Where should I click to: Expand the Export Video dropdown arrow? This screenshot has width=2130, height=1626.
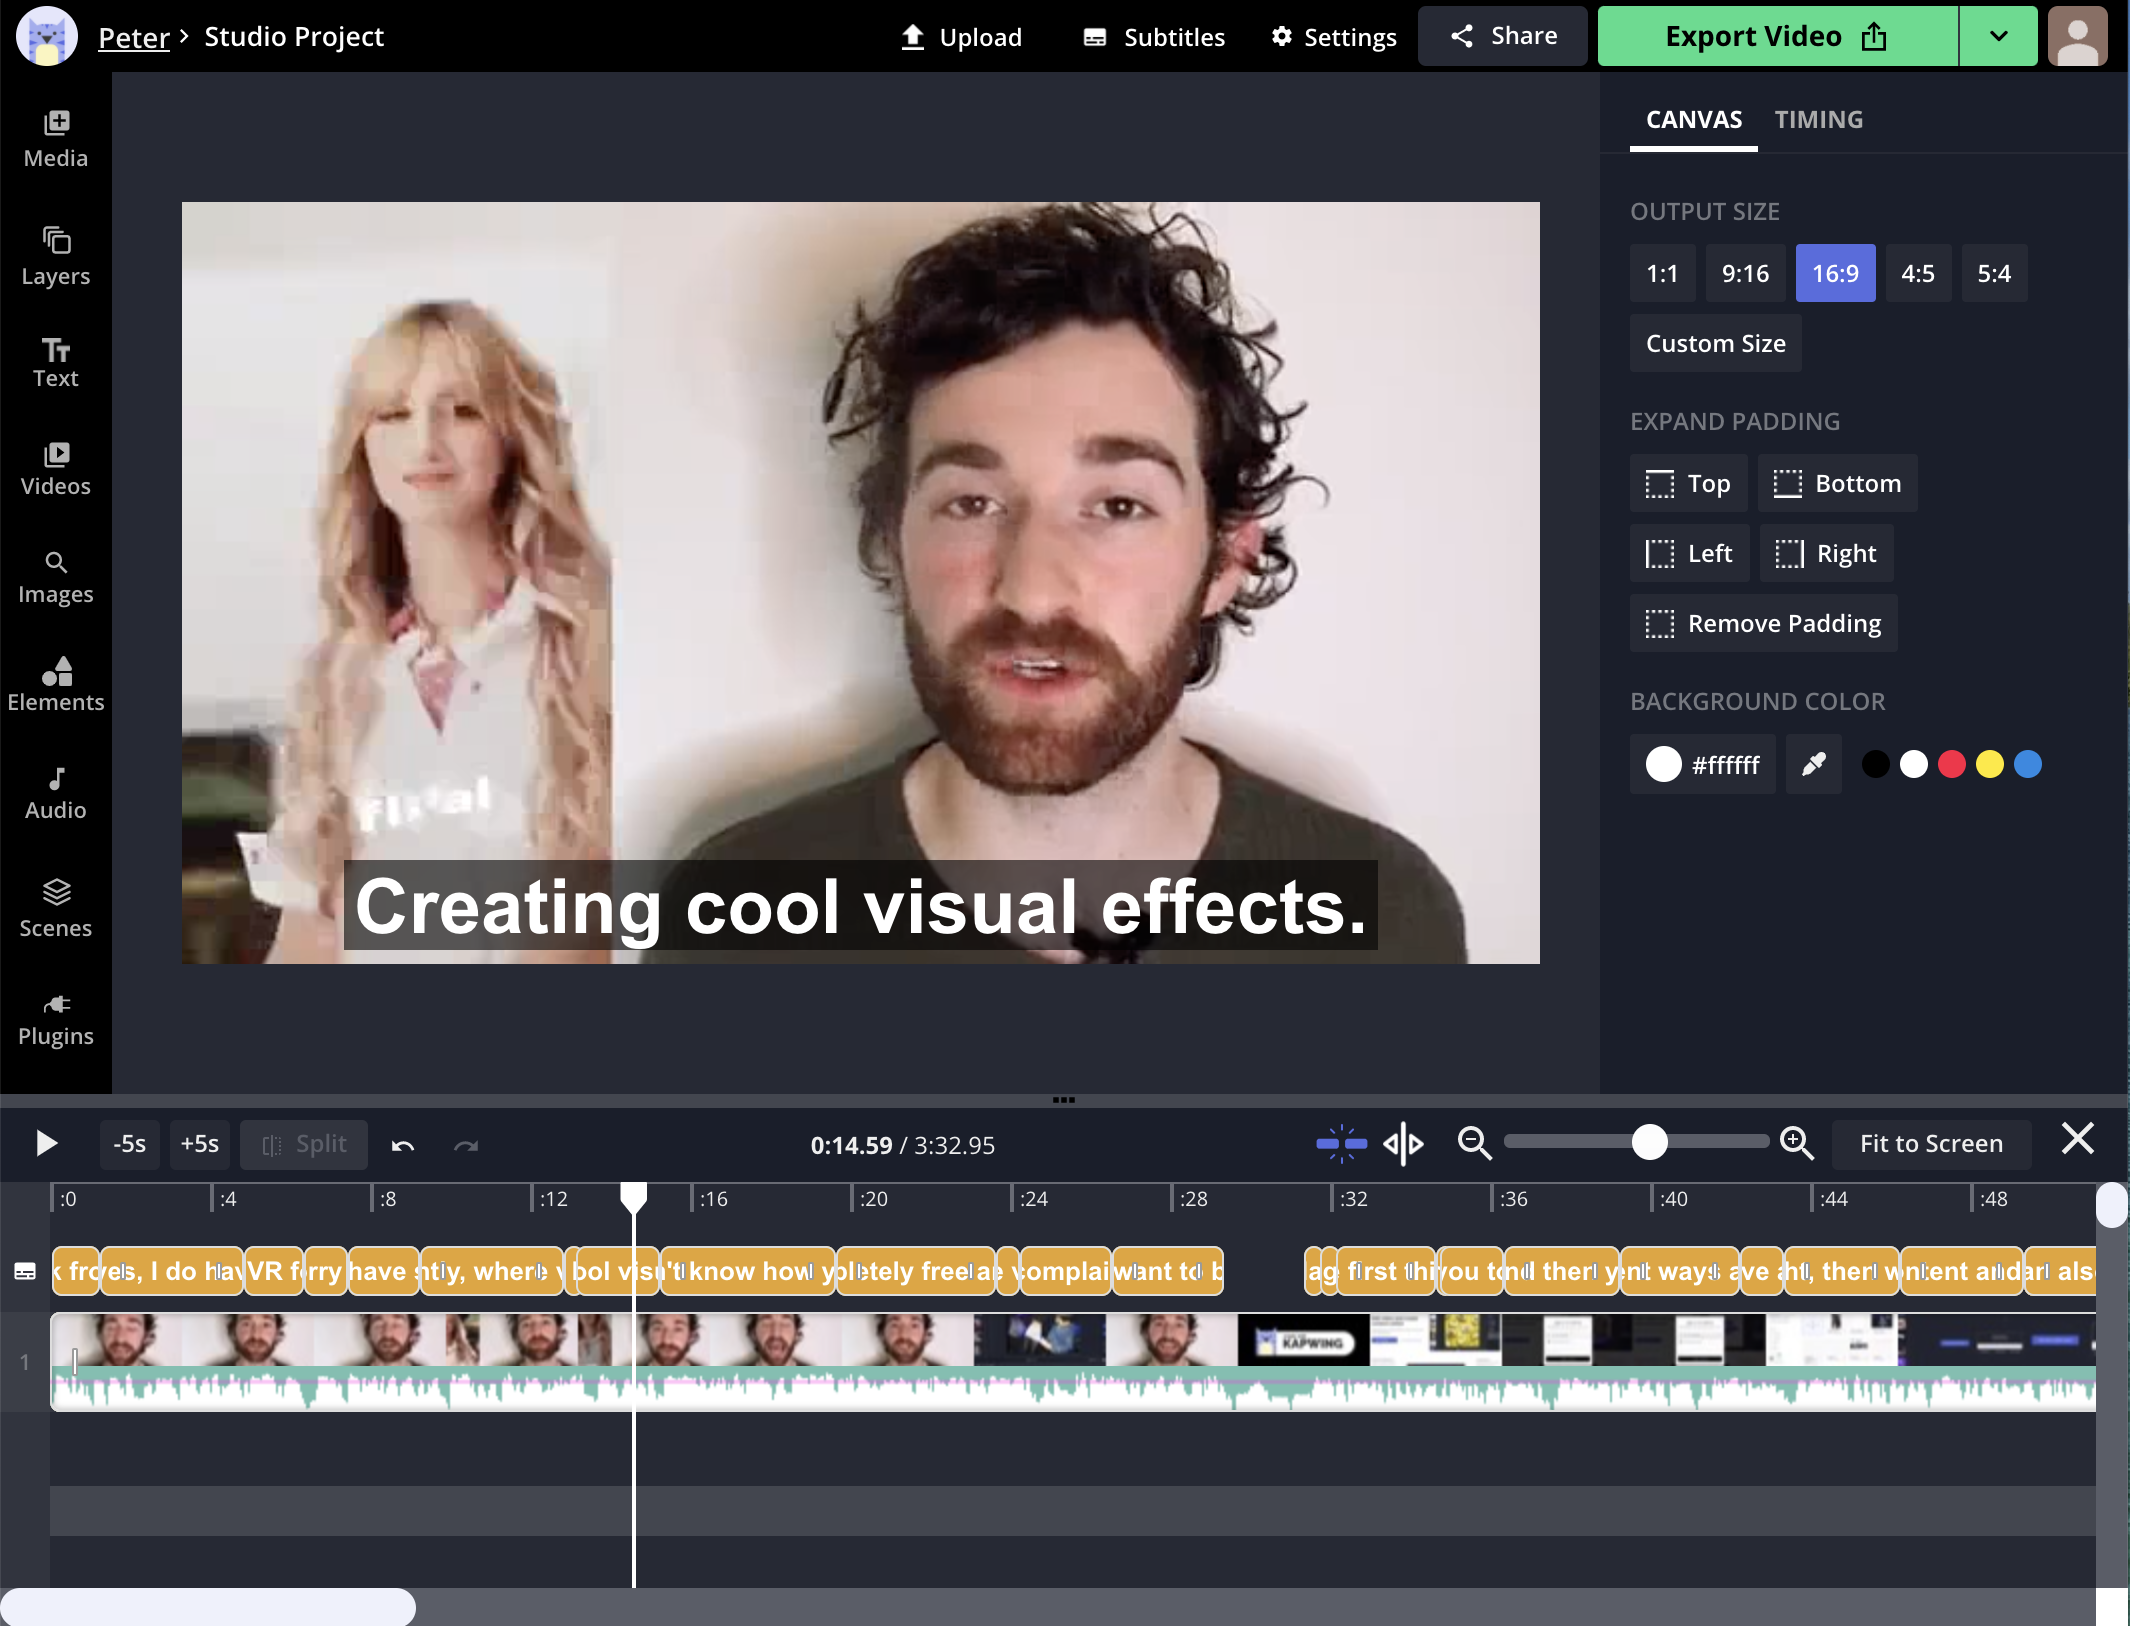coord(1997,37)
